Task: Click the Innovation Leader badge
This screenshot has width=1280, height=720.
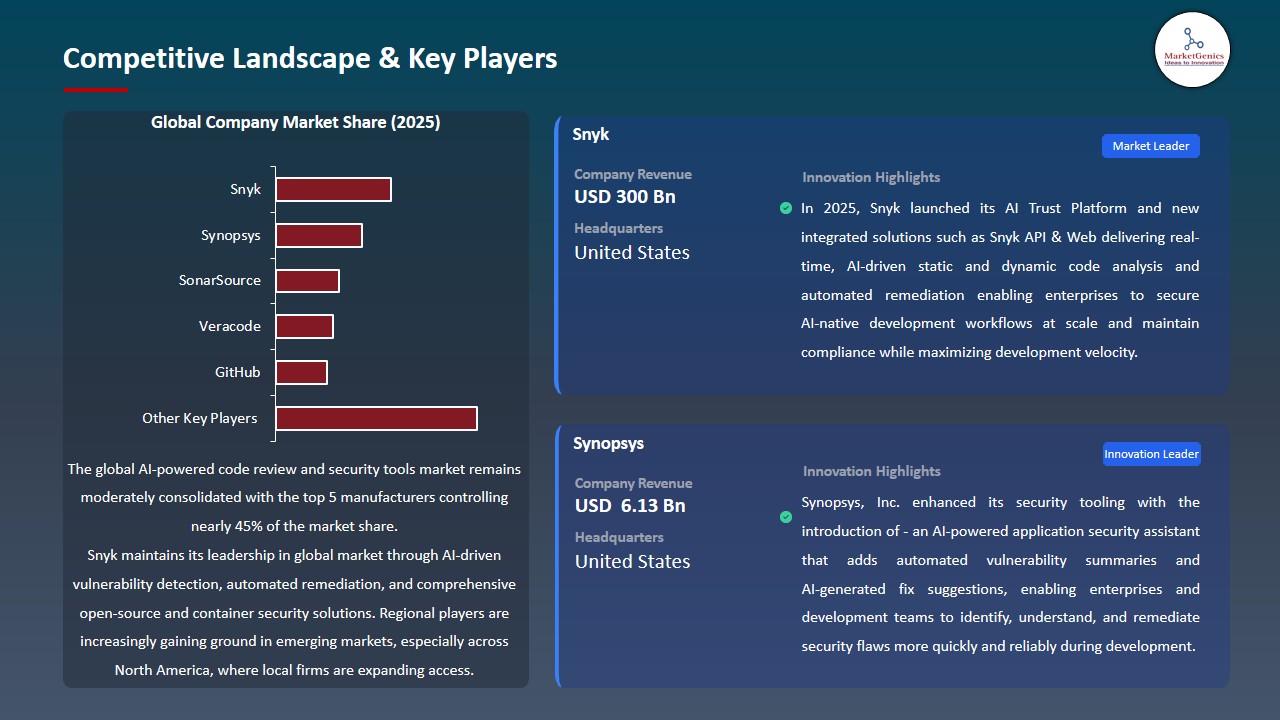Action: [1151, 453]
